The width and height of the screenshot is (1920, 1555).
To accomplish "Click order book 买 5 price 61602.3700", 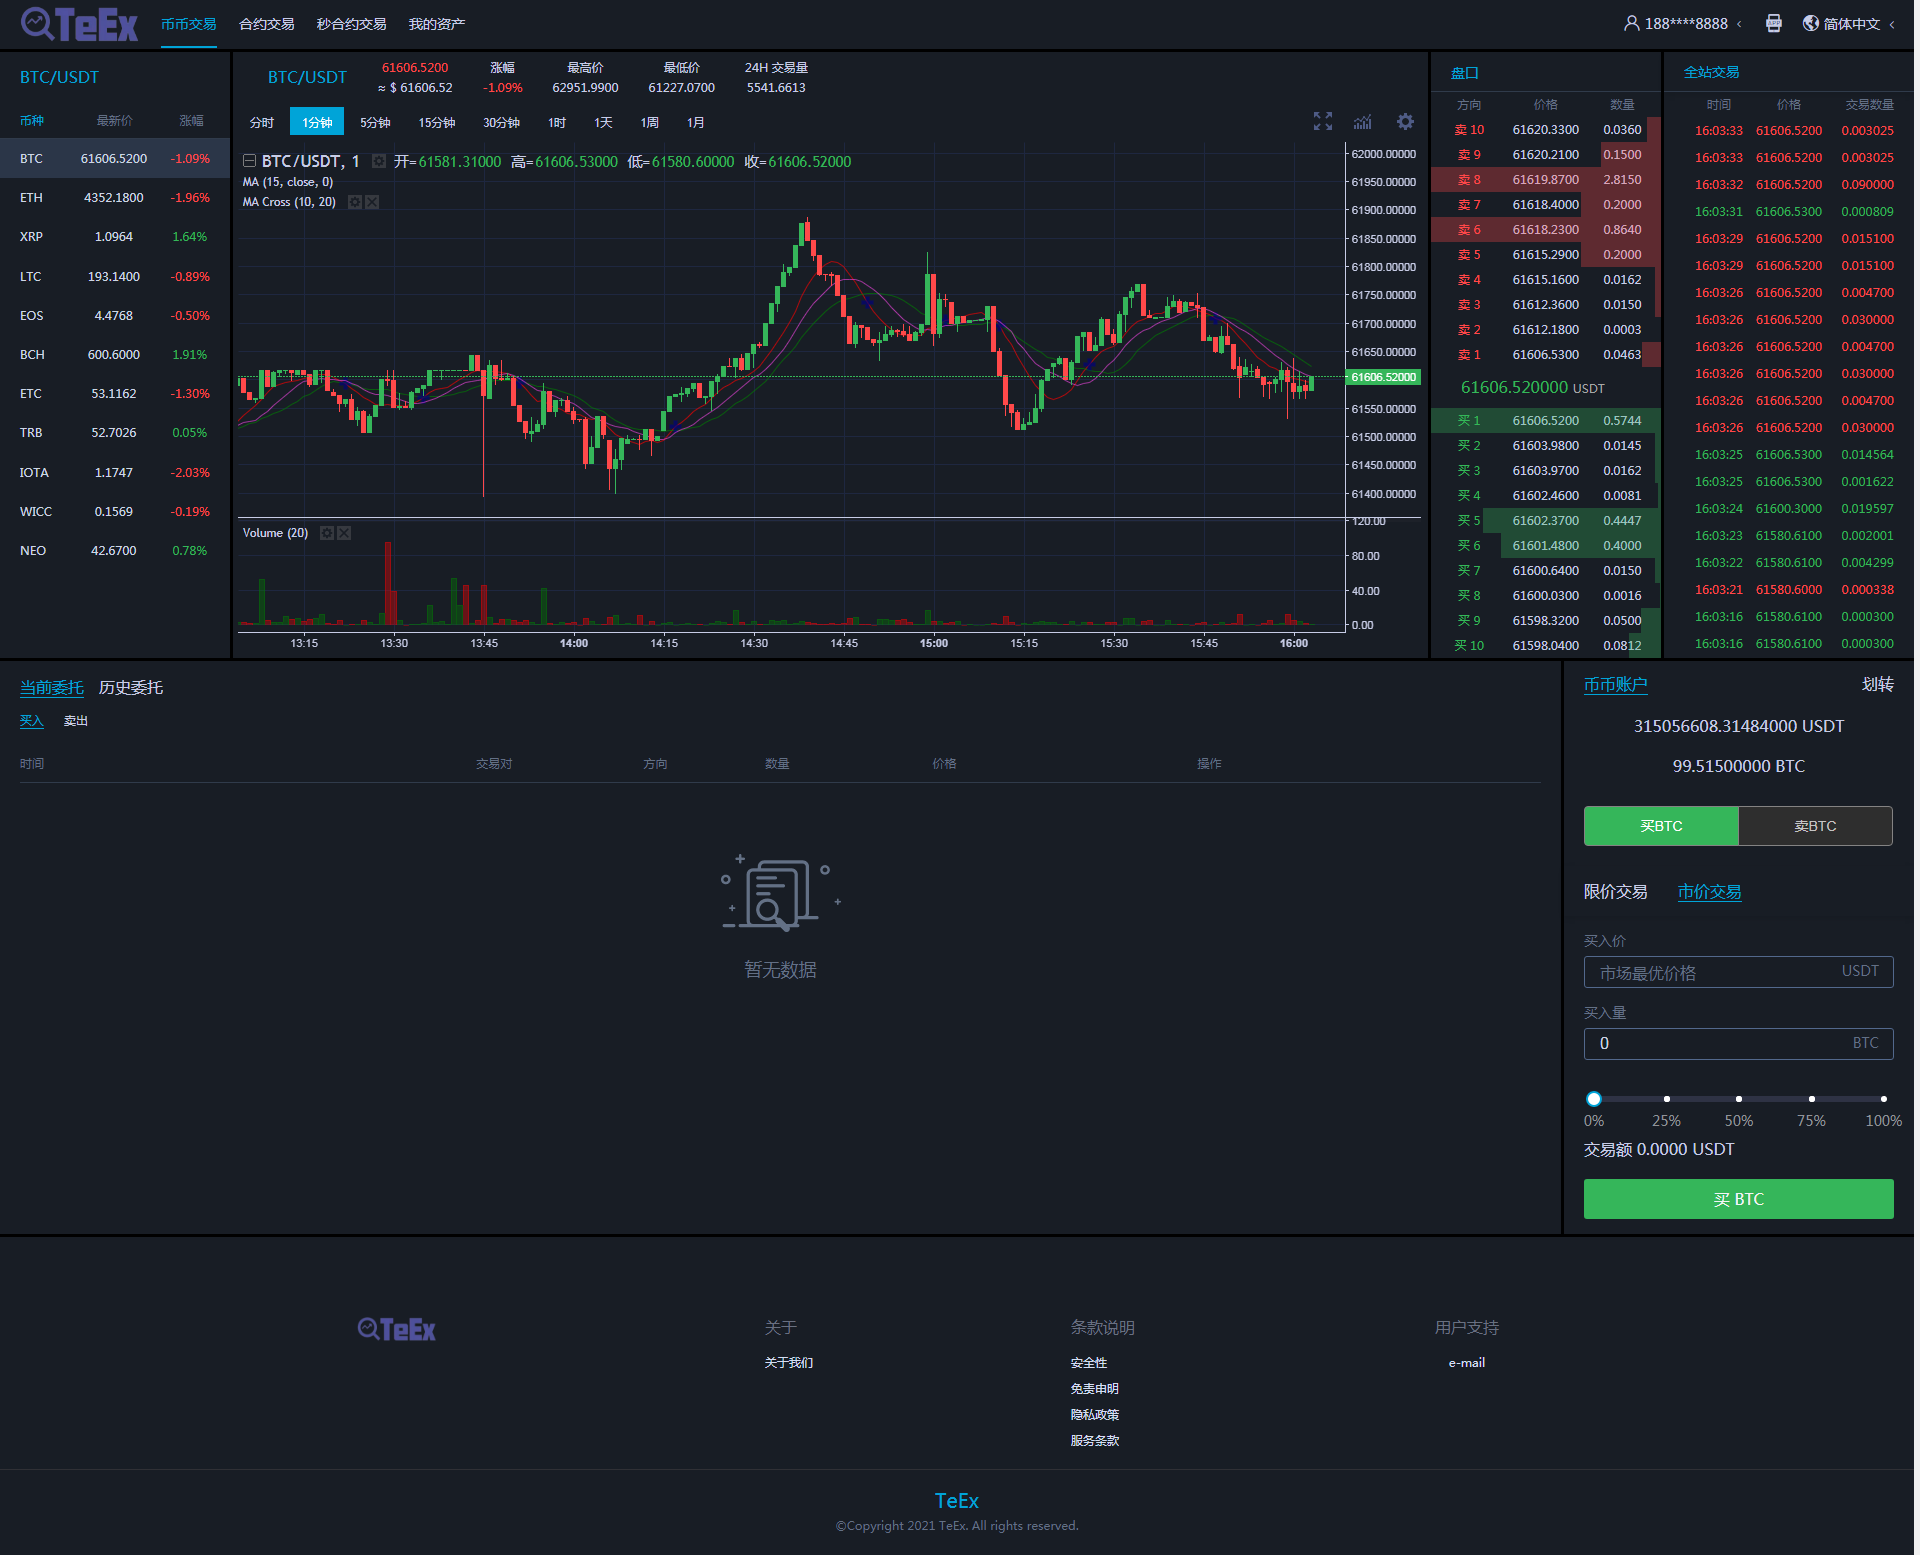I will (x=1545, y=521).
